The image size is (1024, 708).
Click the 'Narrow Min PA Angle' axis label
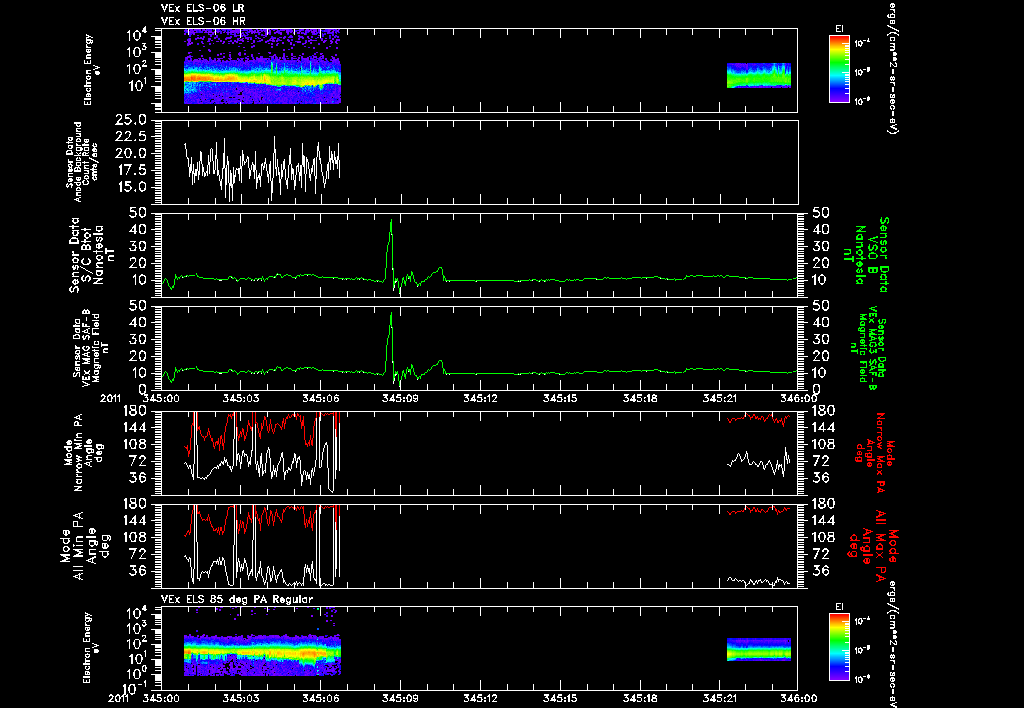(x=83, y=452)
